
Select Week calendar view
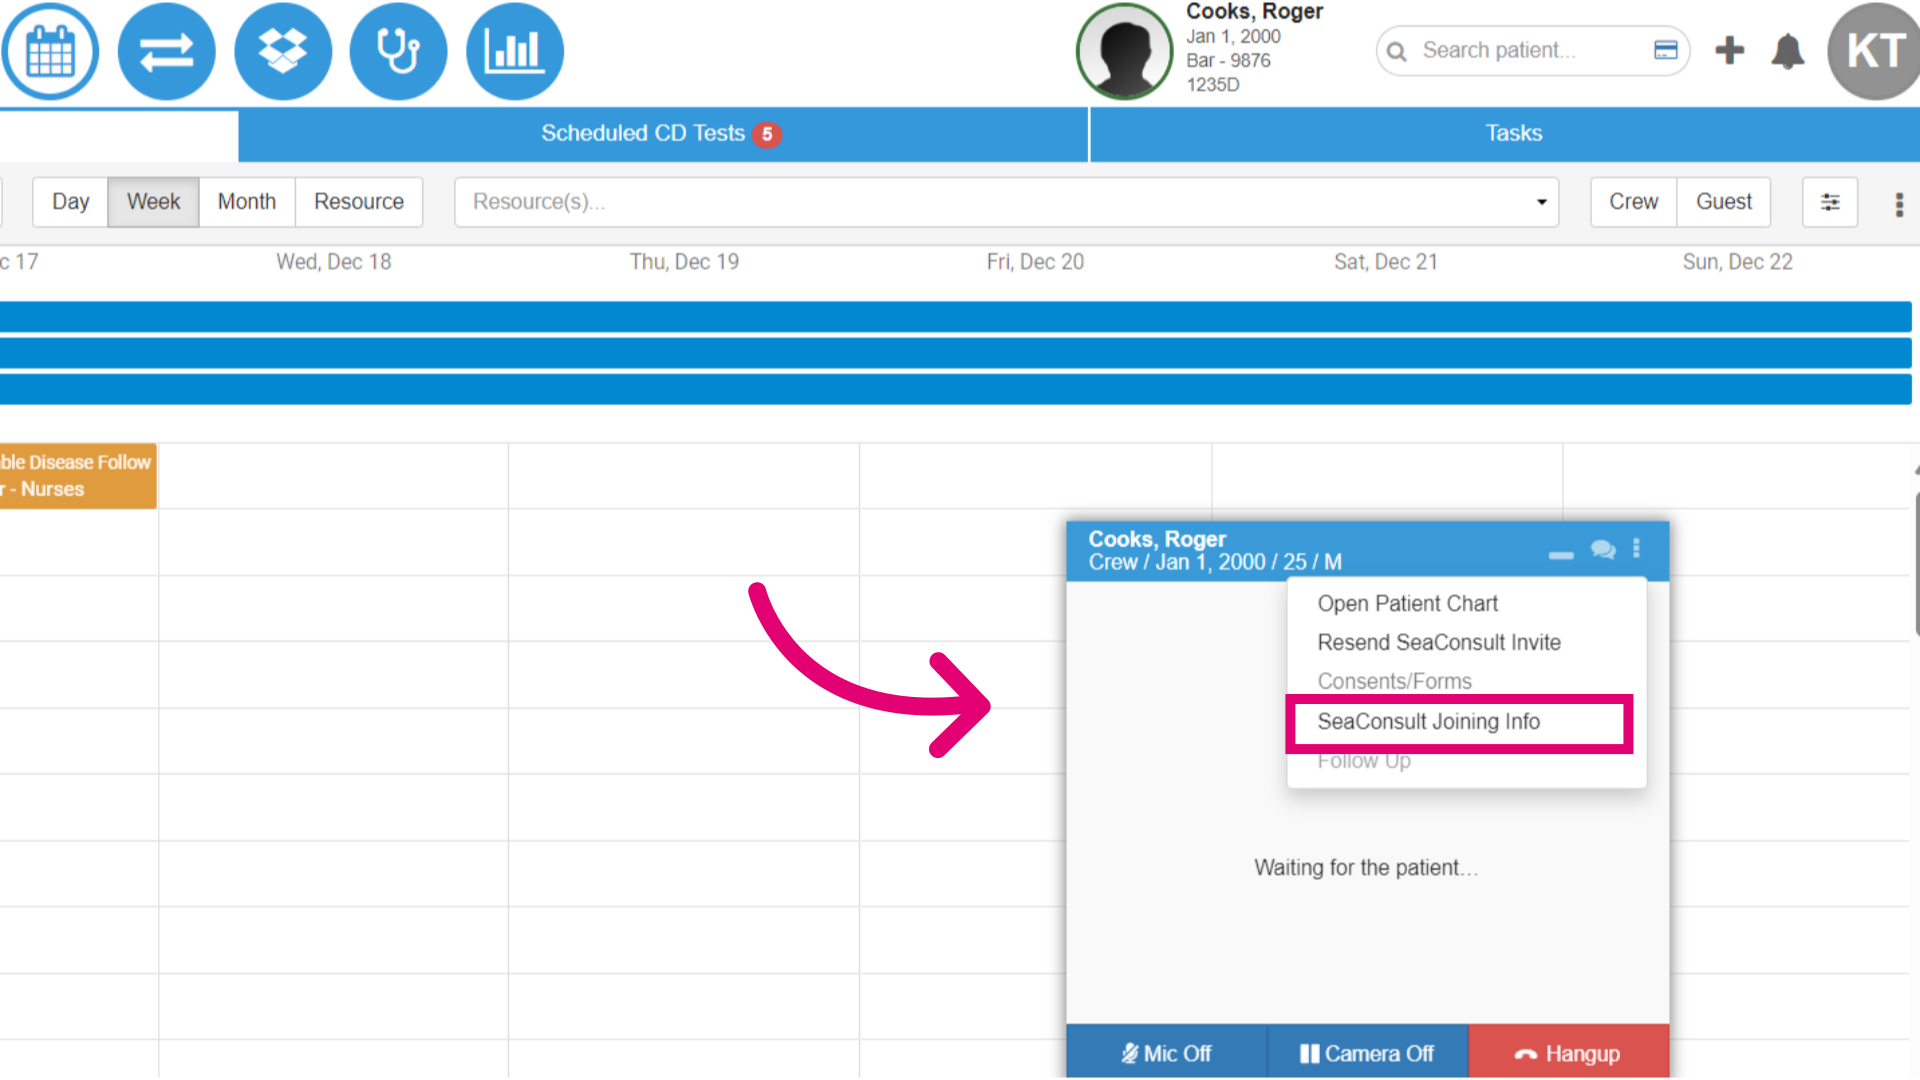click(153, 202)
